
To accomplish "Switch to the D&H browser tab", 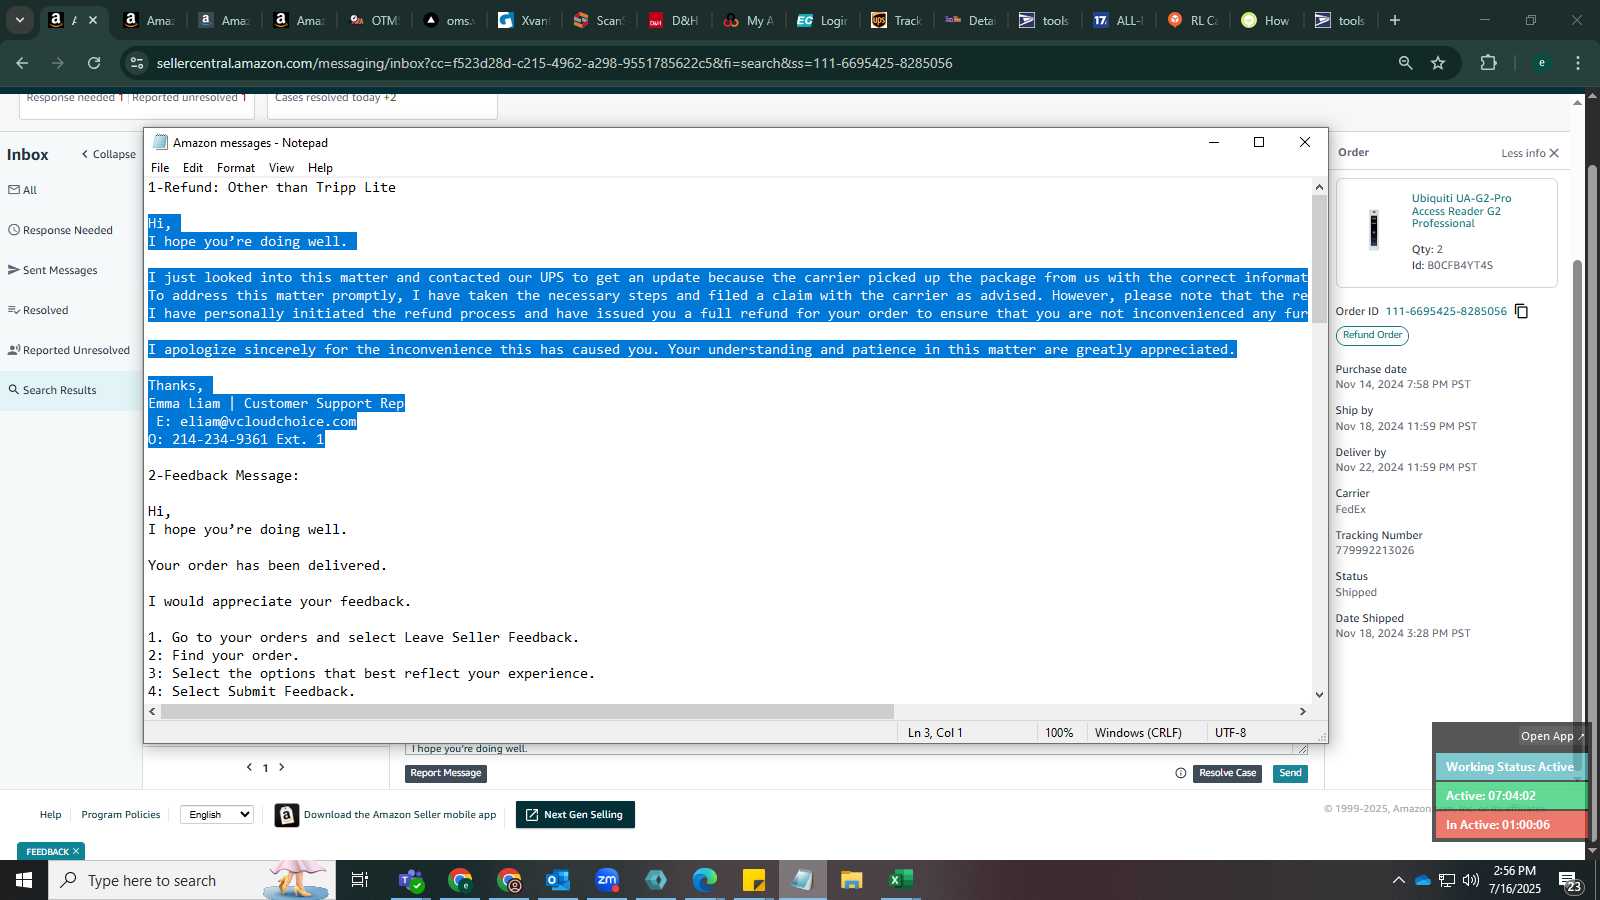I will coord(673,20).
